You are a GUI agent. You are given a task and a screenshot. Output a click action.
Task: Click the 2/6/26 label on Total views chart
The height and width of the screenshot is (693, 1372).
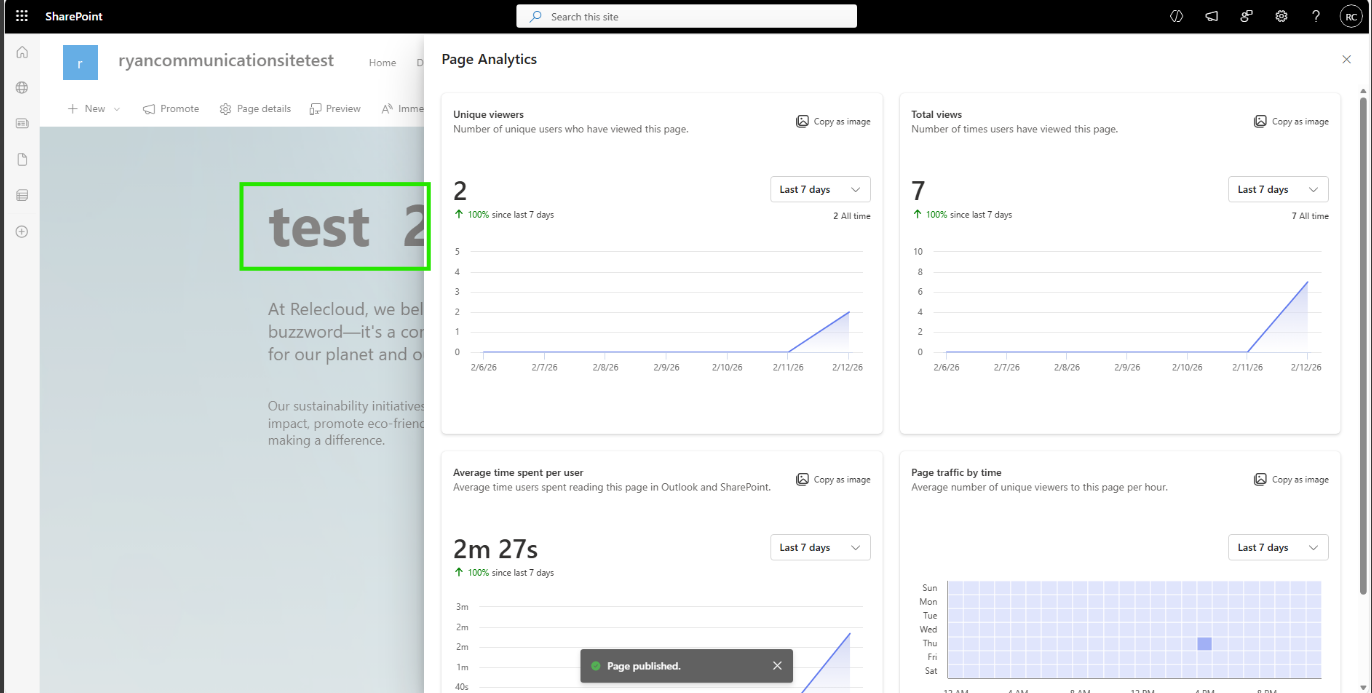coord(946,367)
